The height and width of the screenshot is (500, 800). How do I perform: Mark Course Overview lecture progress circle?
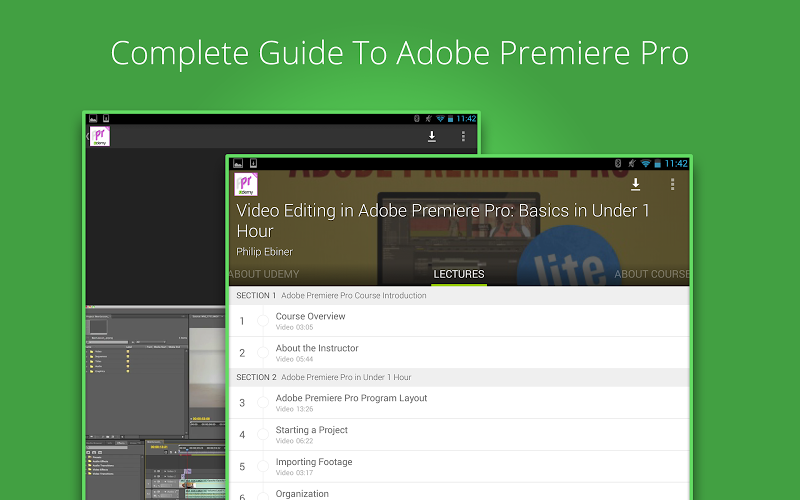[263, 321]
